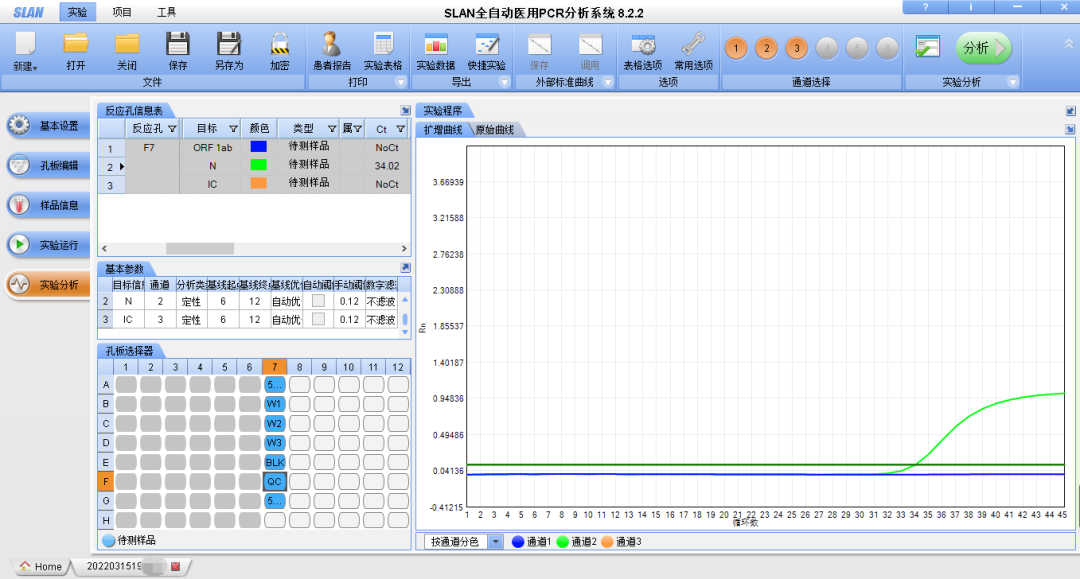Screen dimensions: 1080x579
Task: Click the 另存为 (Save As) icon
Action: pos(229,44)
